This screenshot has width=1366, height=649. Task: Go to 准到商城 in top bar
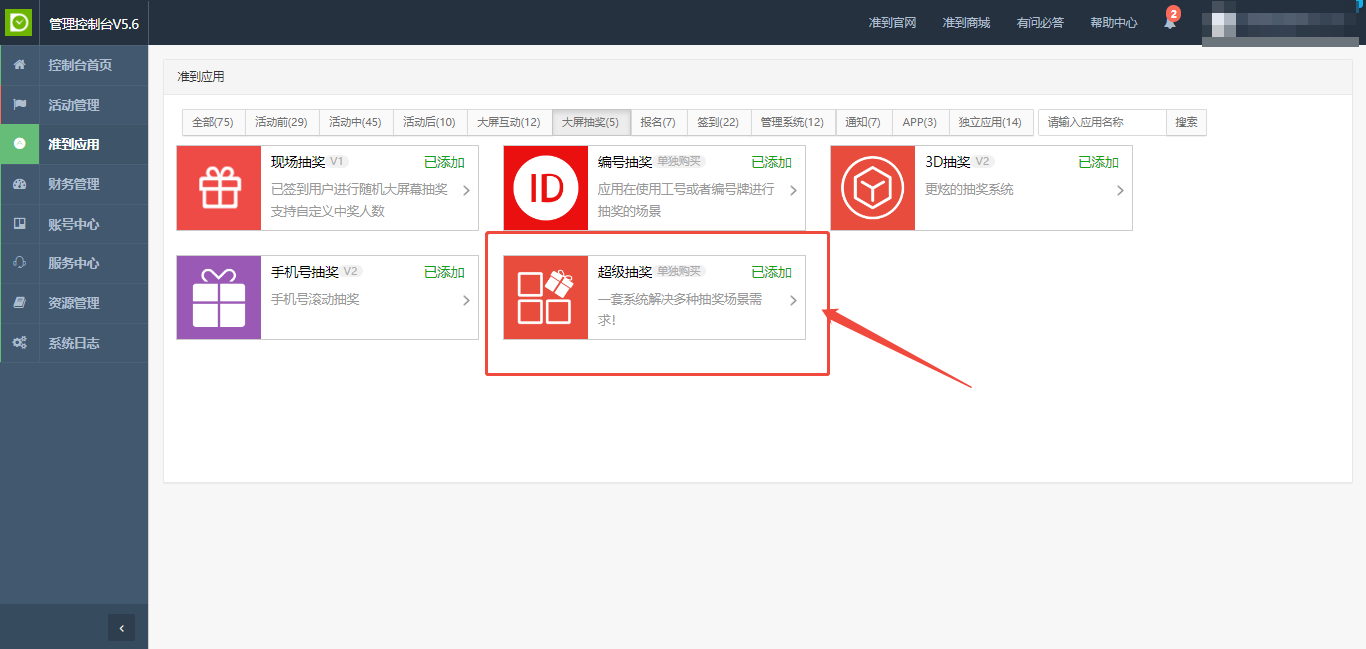[966, 23]
